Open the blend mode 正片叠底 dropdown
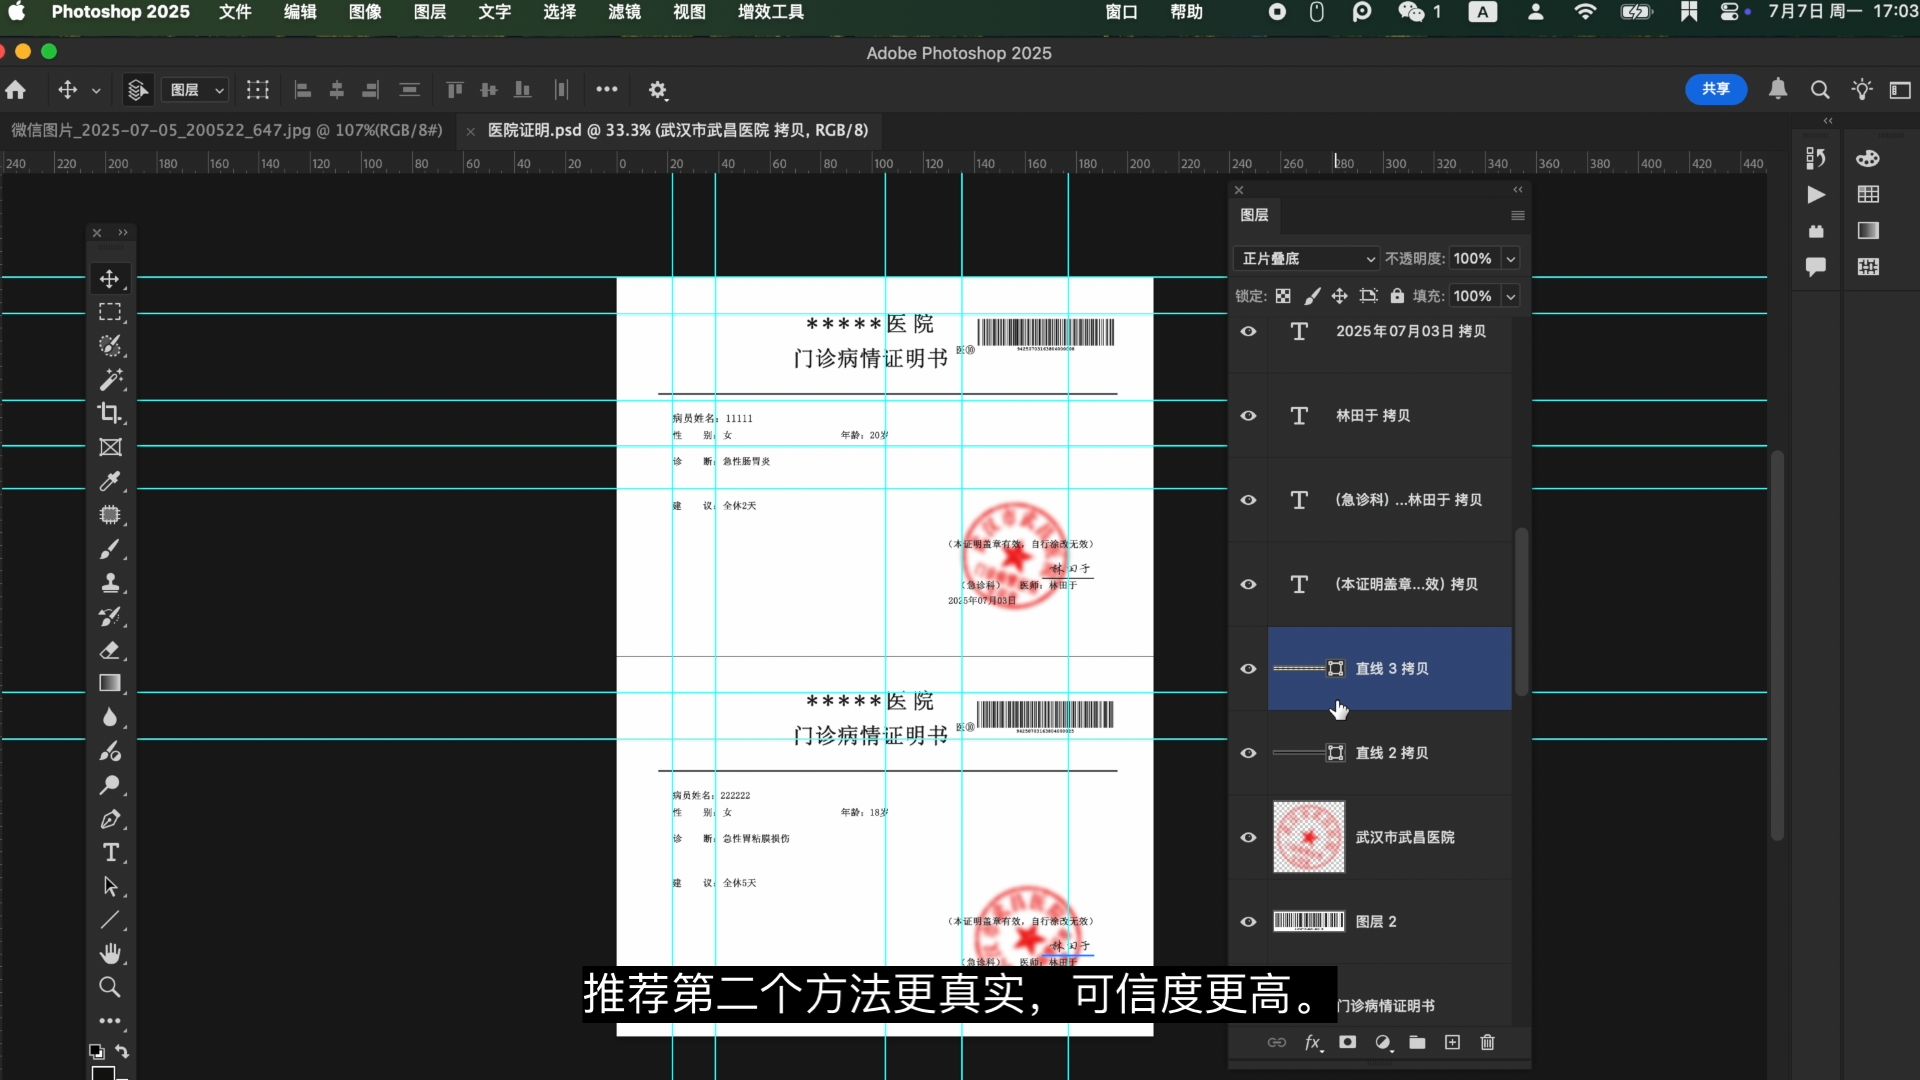 click(x=1305, y=258)
